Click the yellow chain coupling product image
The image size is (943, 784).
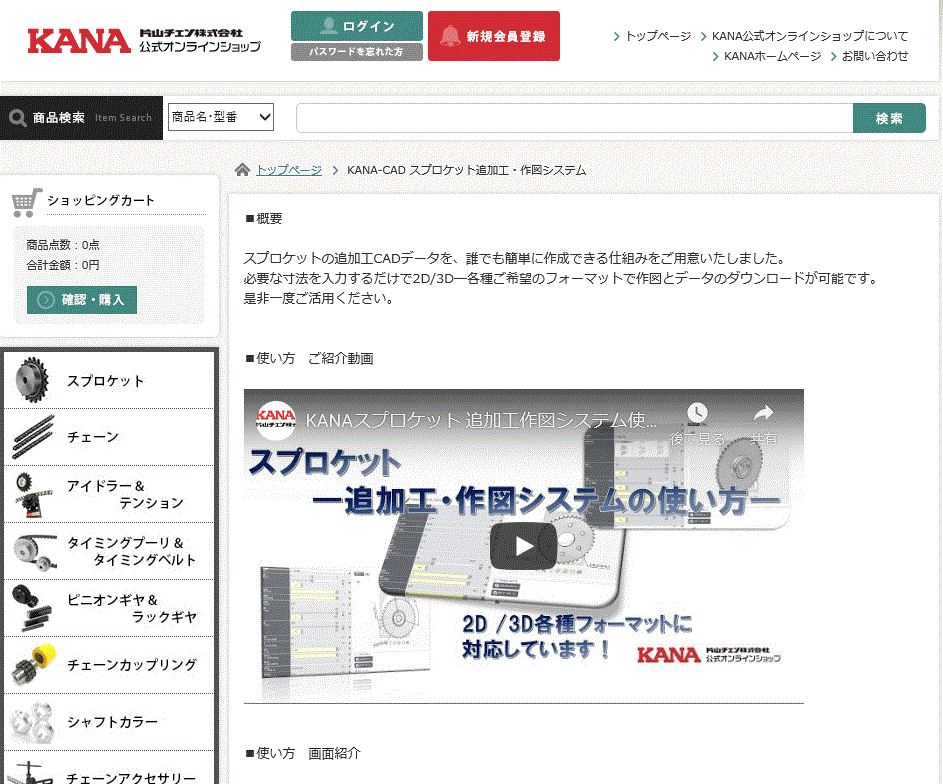tap(34, 664)
